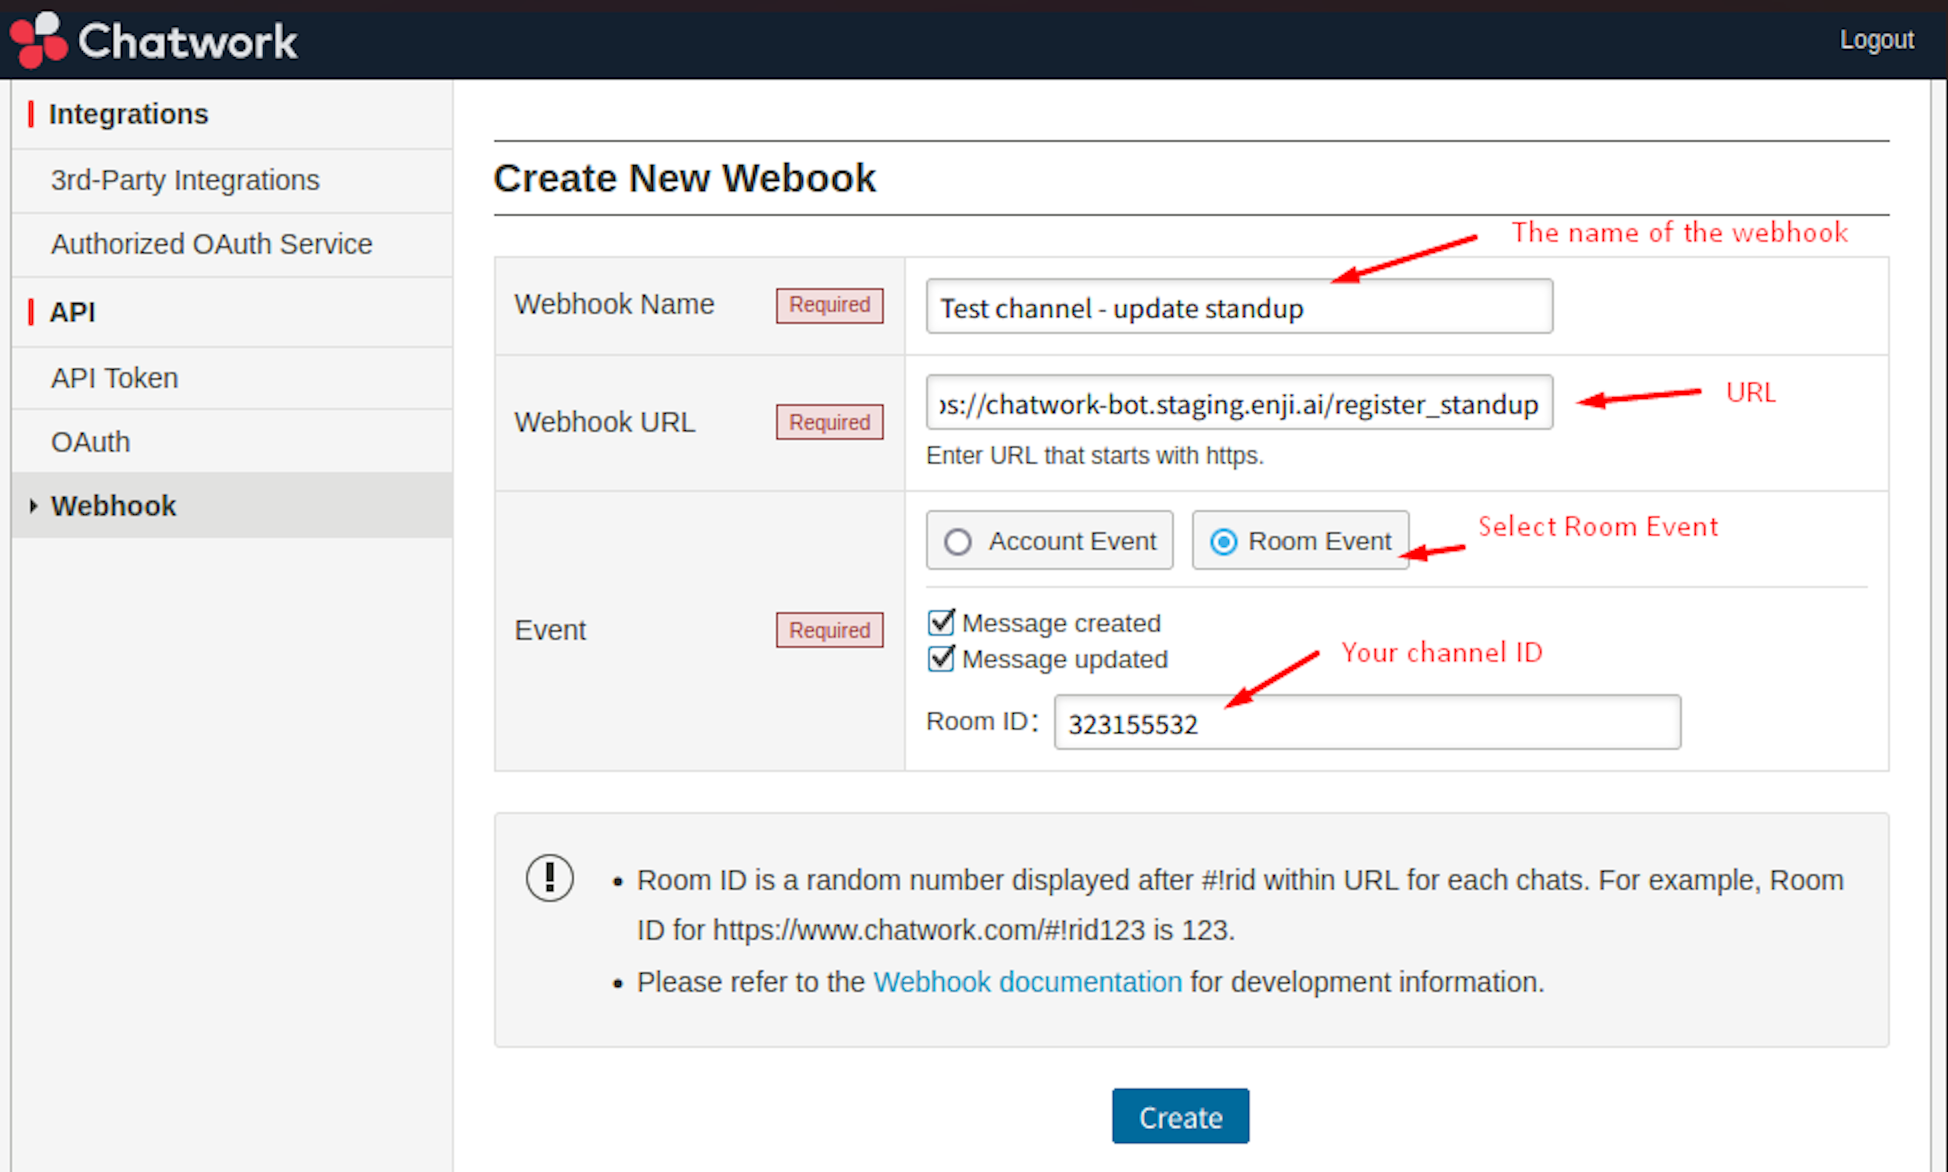Uncheck the Message updated checkbox
Image resolution: width=1948 pixels, height=1172 pixels.
[x=941, y=658]
